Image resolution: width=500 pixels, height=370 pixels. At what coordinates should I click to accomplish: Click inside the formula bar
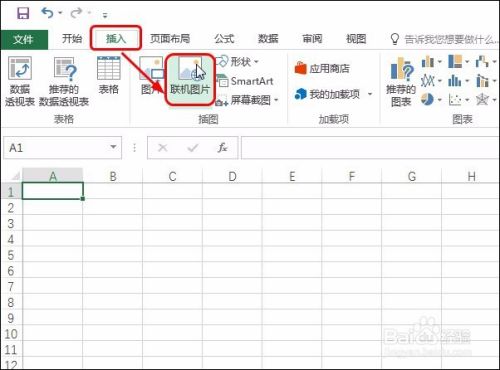pos(370,147)
